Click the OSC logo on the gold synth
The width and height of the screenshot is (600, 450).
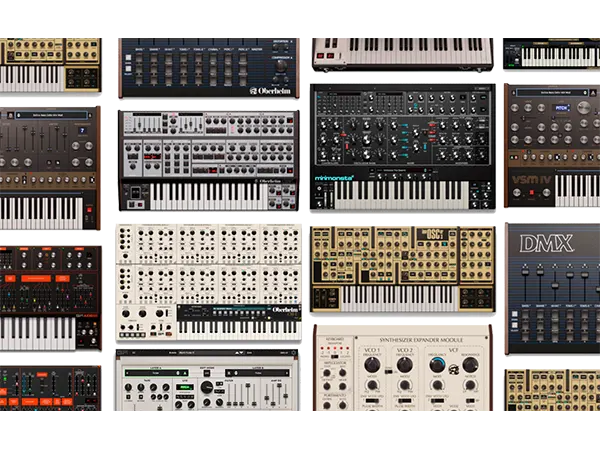click(435, 234)
